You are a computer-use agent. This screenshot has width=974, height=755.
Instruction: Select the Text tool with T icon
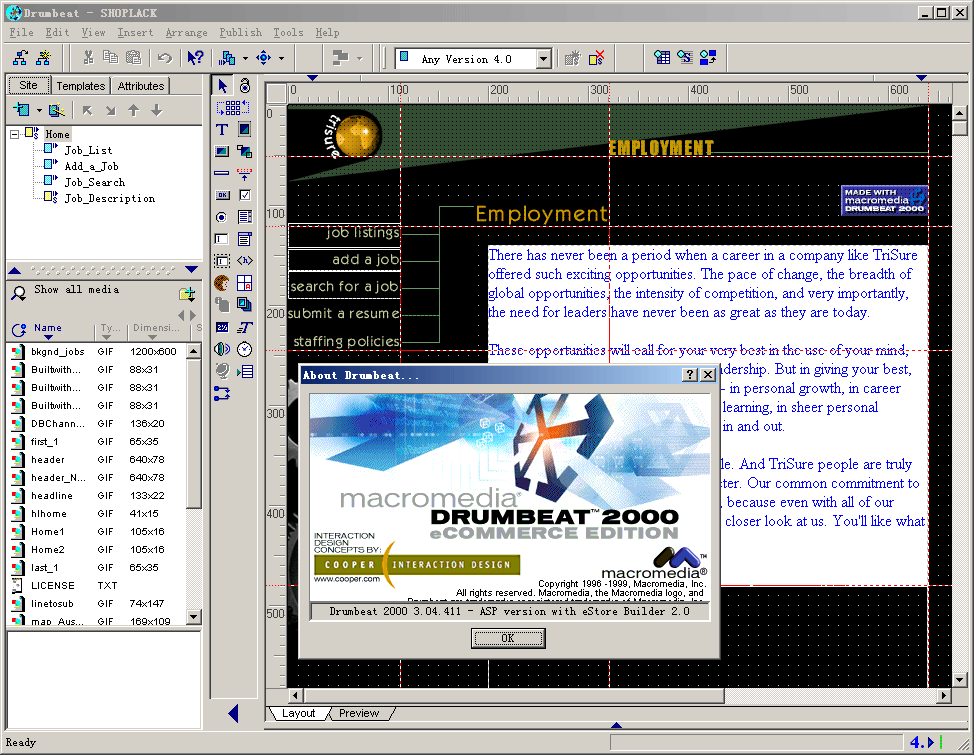pos(222,129)
